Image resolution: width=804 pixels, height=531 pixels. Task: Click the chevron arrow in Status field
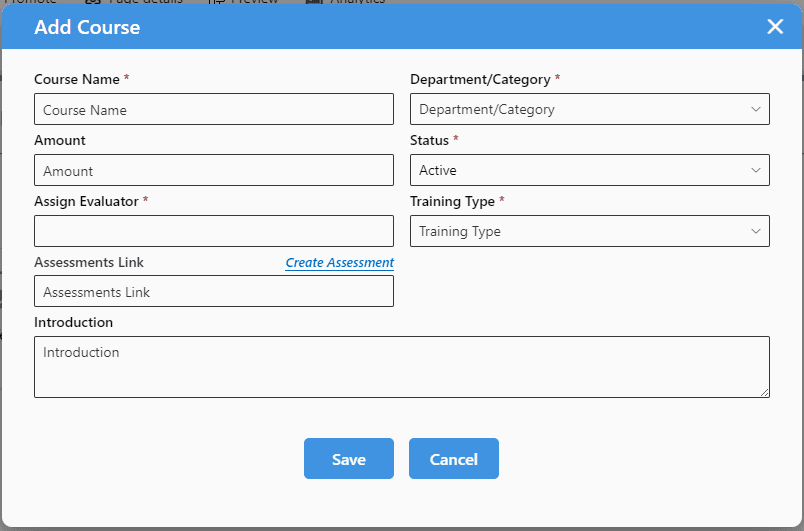tap(755, 171)
